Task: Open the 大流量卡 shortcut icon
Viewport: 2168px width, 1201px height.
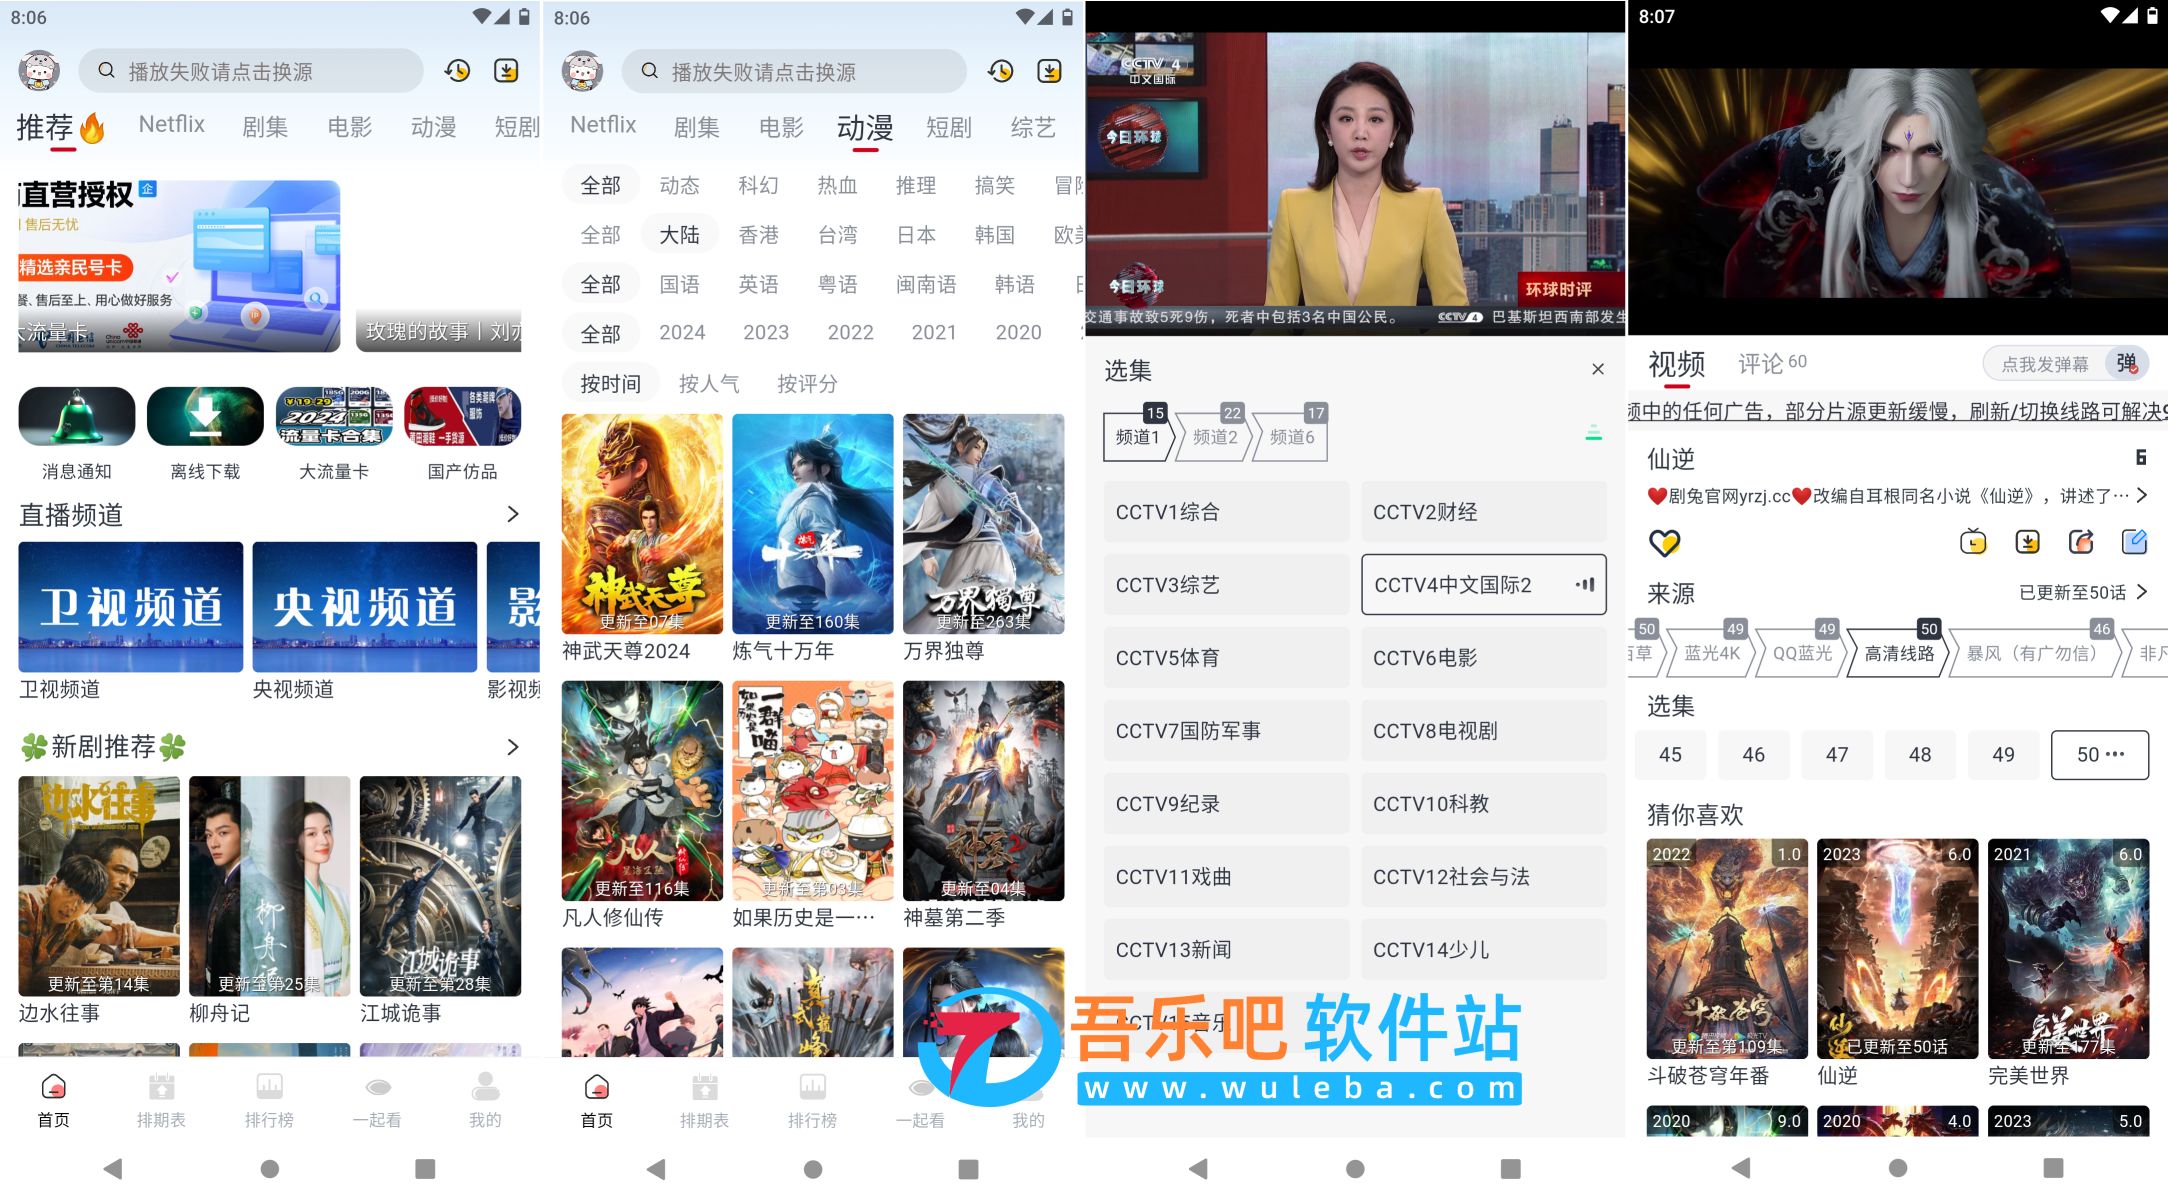Action: pyautogui.click(x=334, y=416)
